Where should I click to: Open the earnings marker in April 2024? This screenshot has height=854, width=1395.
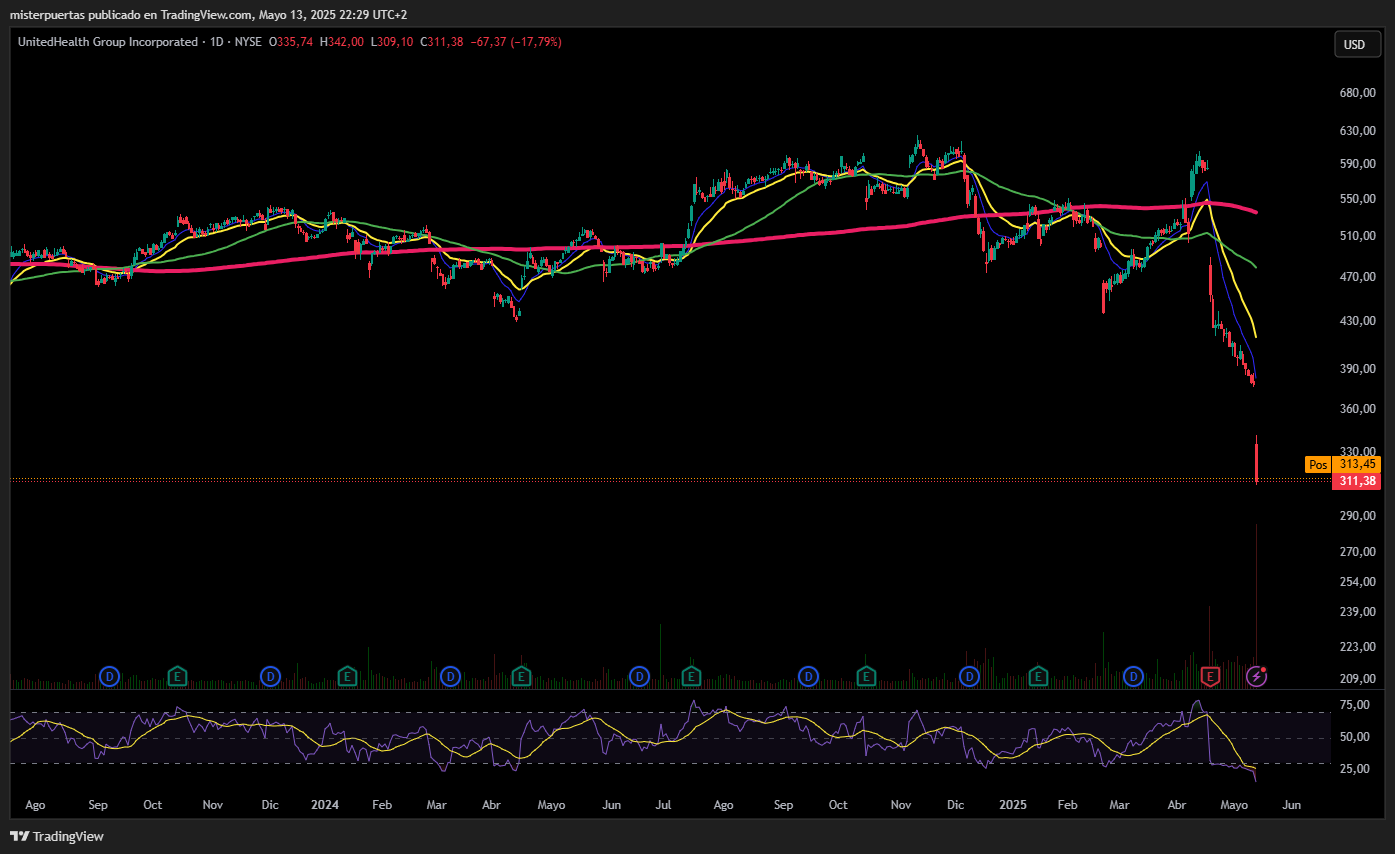[520, 677]
